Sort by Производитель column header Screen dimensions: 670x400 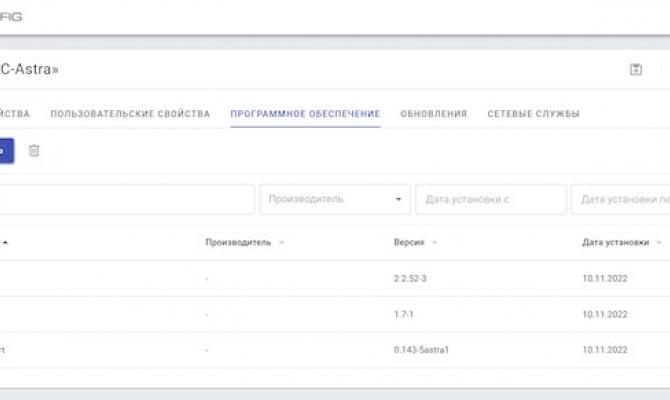(x=238, y=242)
